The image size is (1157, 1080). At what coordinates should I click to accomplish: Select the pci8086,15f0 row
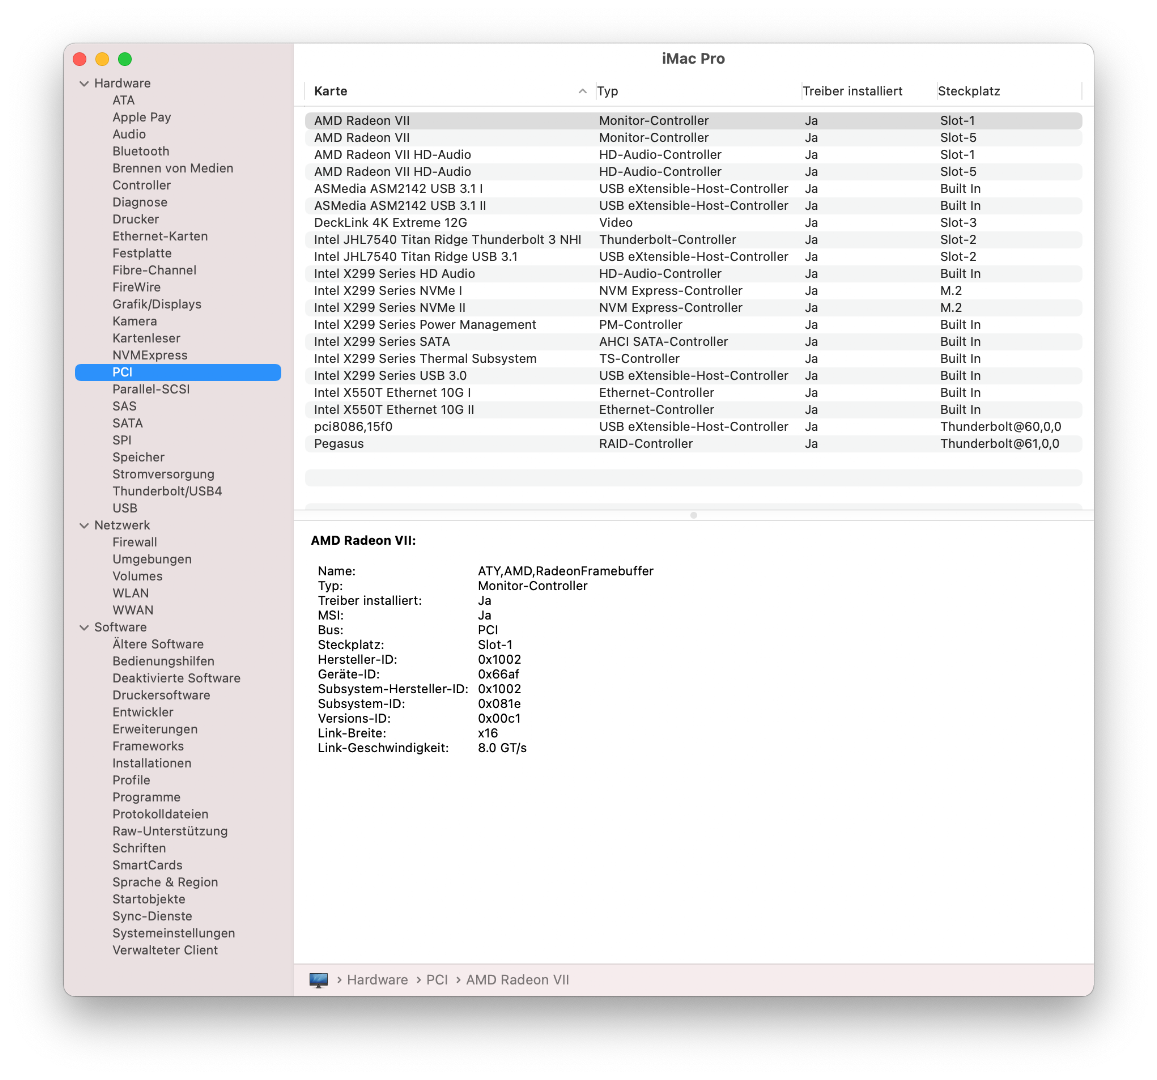pos(693,426)
